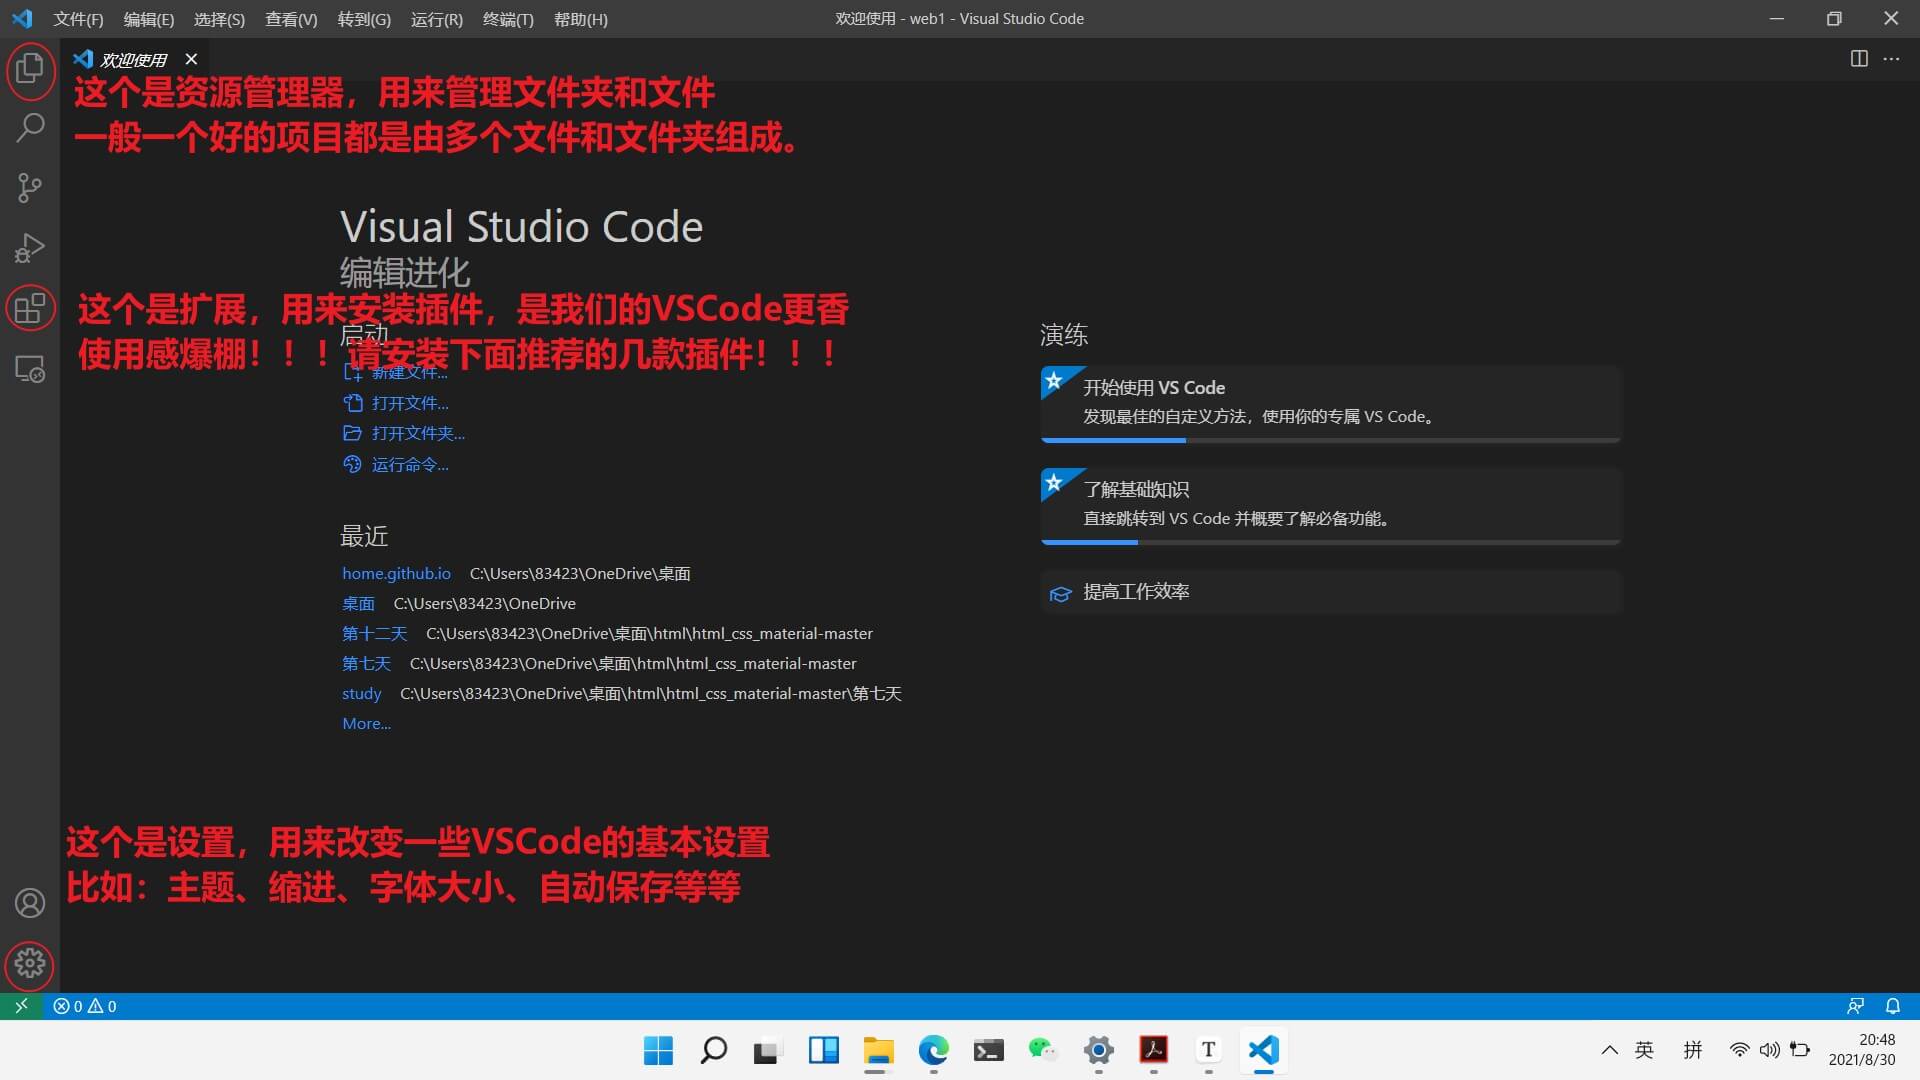The image size is (1920, 1080).
Task: Open the 选择(S) menu
Action: pyautogui.click(x=219, y=19)
